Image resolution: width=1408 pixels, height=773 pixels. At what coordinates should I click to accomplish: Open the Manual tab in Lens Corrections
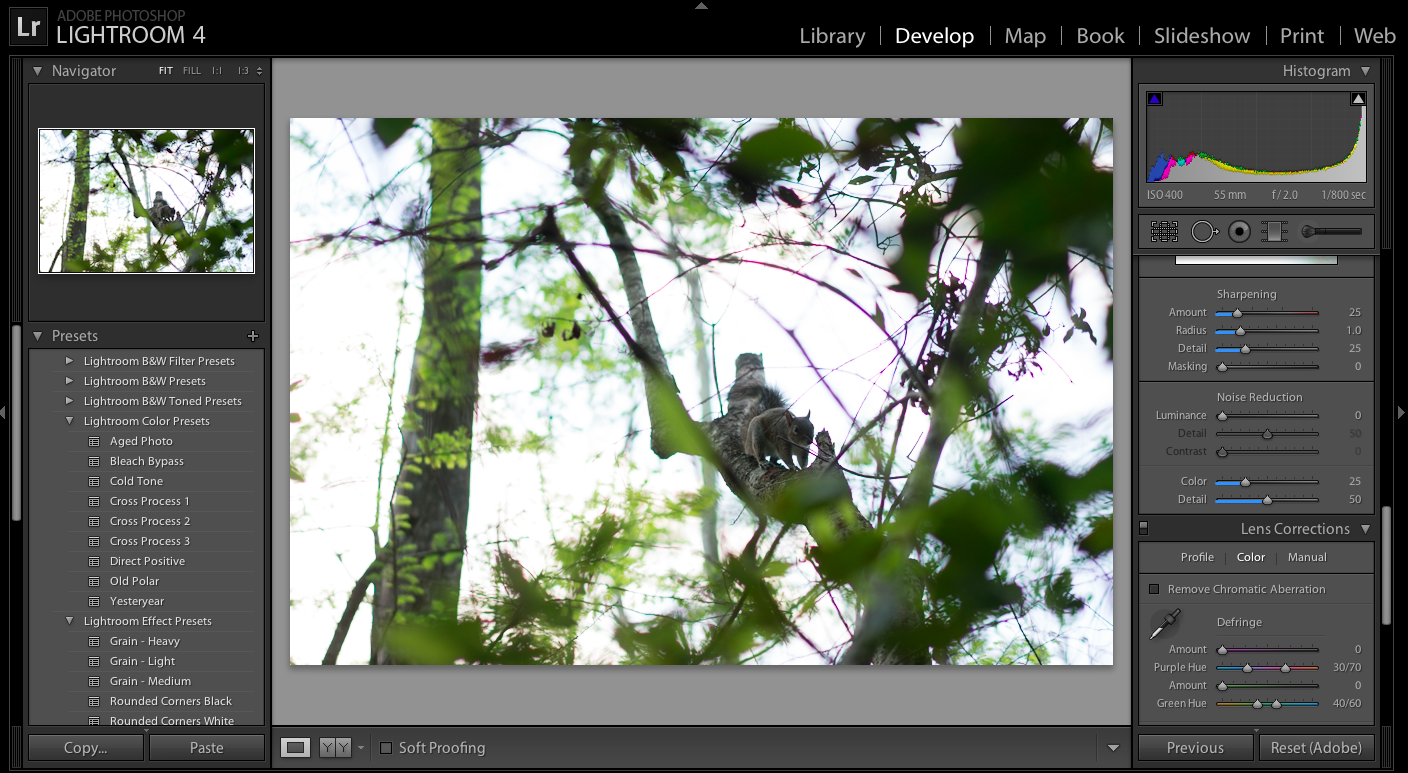[x=1307, y=557]
